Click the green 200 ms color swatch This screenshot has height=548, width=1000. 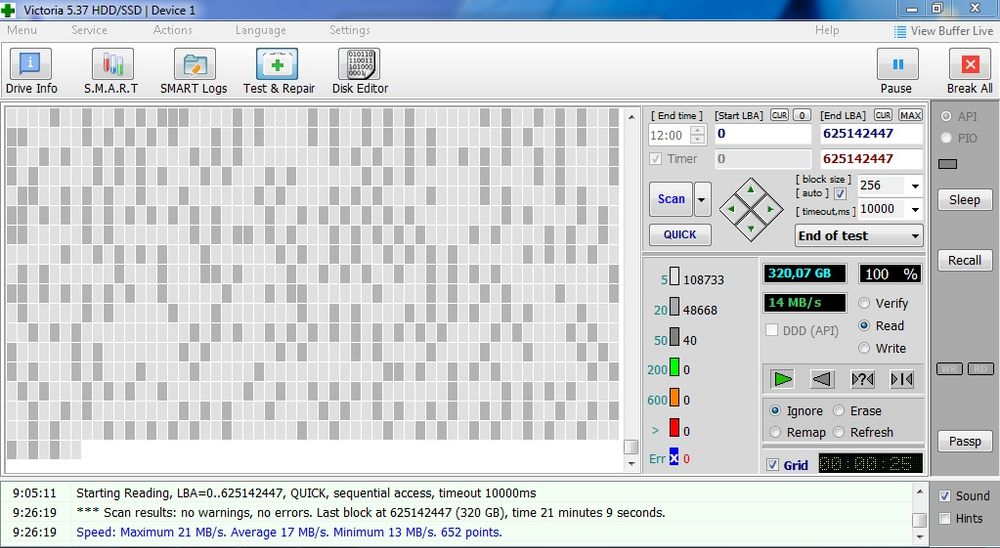click(x=674, y=369)
